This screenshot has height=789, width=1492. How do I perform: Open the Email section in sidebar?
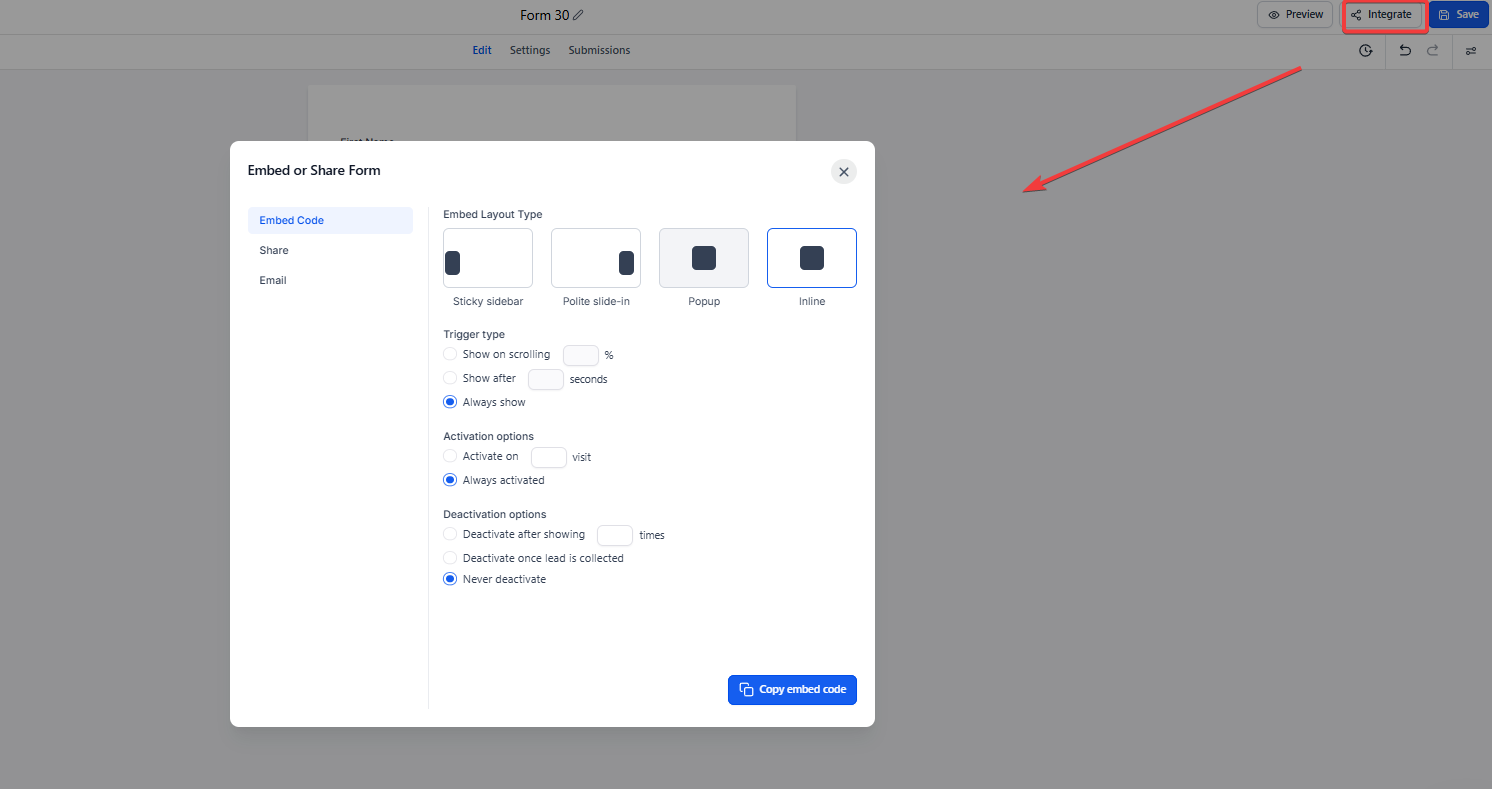point(273,281)
